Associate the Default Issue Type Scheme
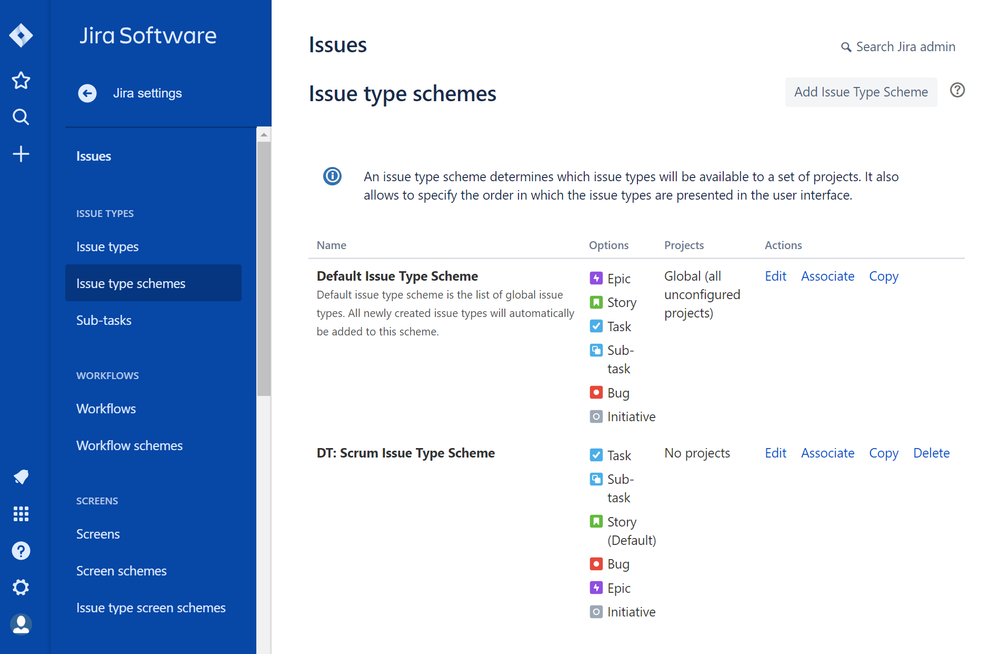Viewport: 999px width, 654px height. [827, 276]
